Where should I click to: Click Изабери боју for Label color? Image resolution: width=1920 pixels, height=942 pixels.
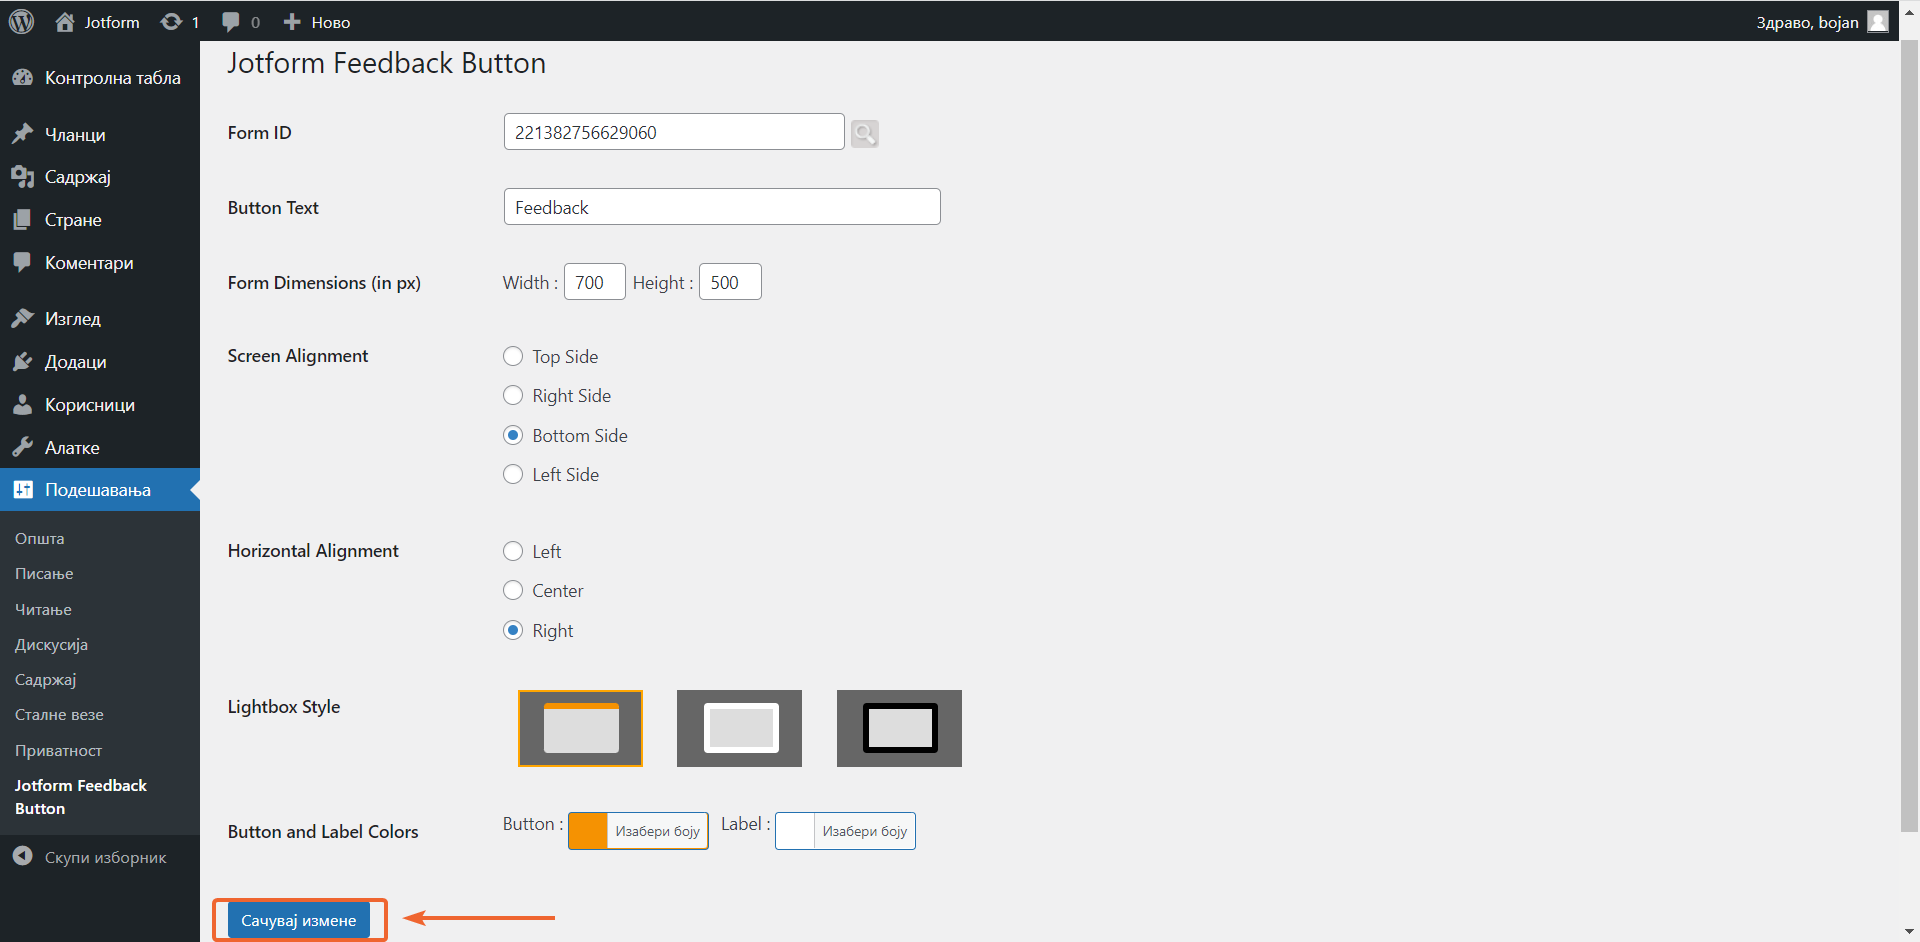pyautogui.click(x=864, y=831)
